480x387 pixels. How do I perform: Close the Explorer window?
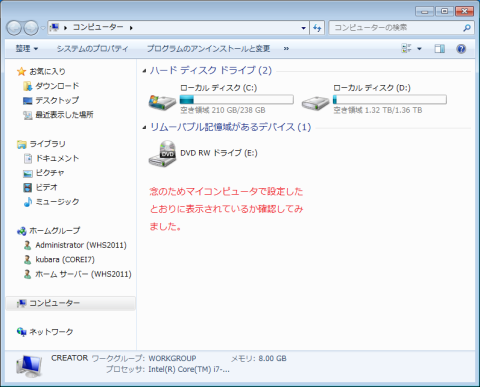[464, 11]
